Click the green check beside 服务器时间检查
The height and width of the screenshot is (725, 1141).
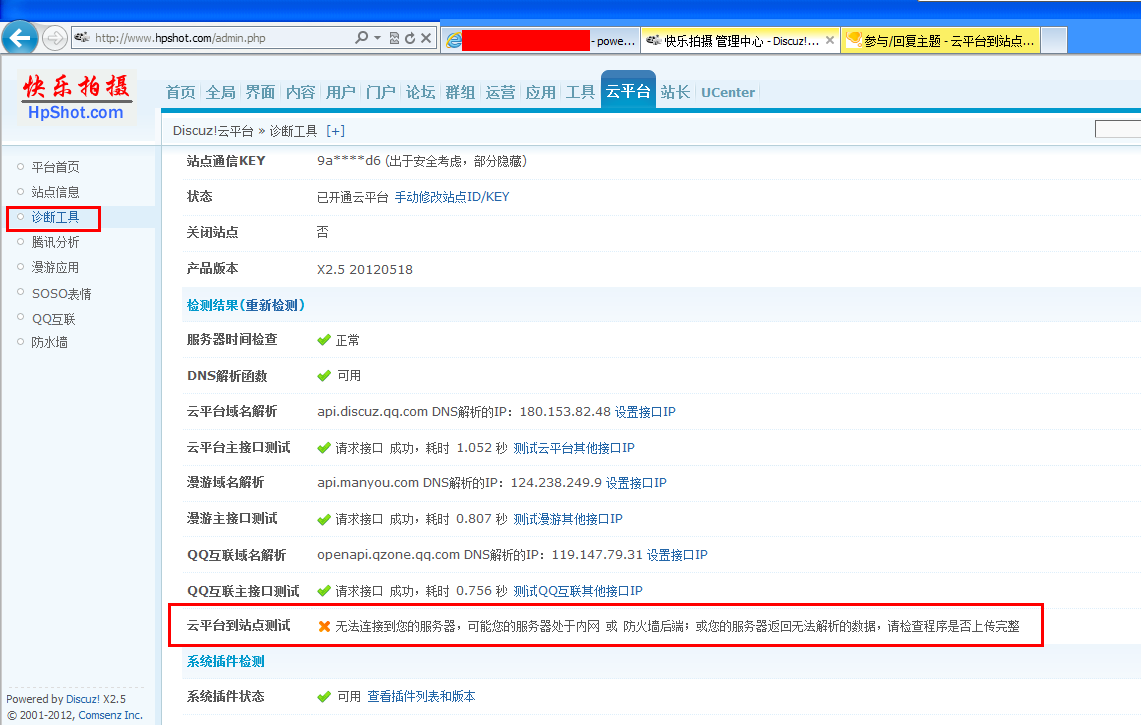tap(324, 340)
